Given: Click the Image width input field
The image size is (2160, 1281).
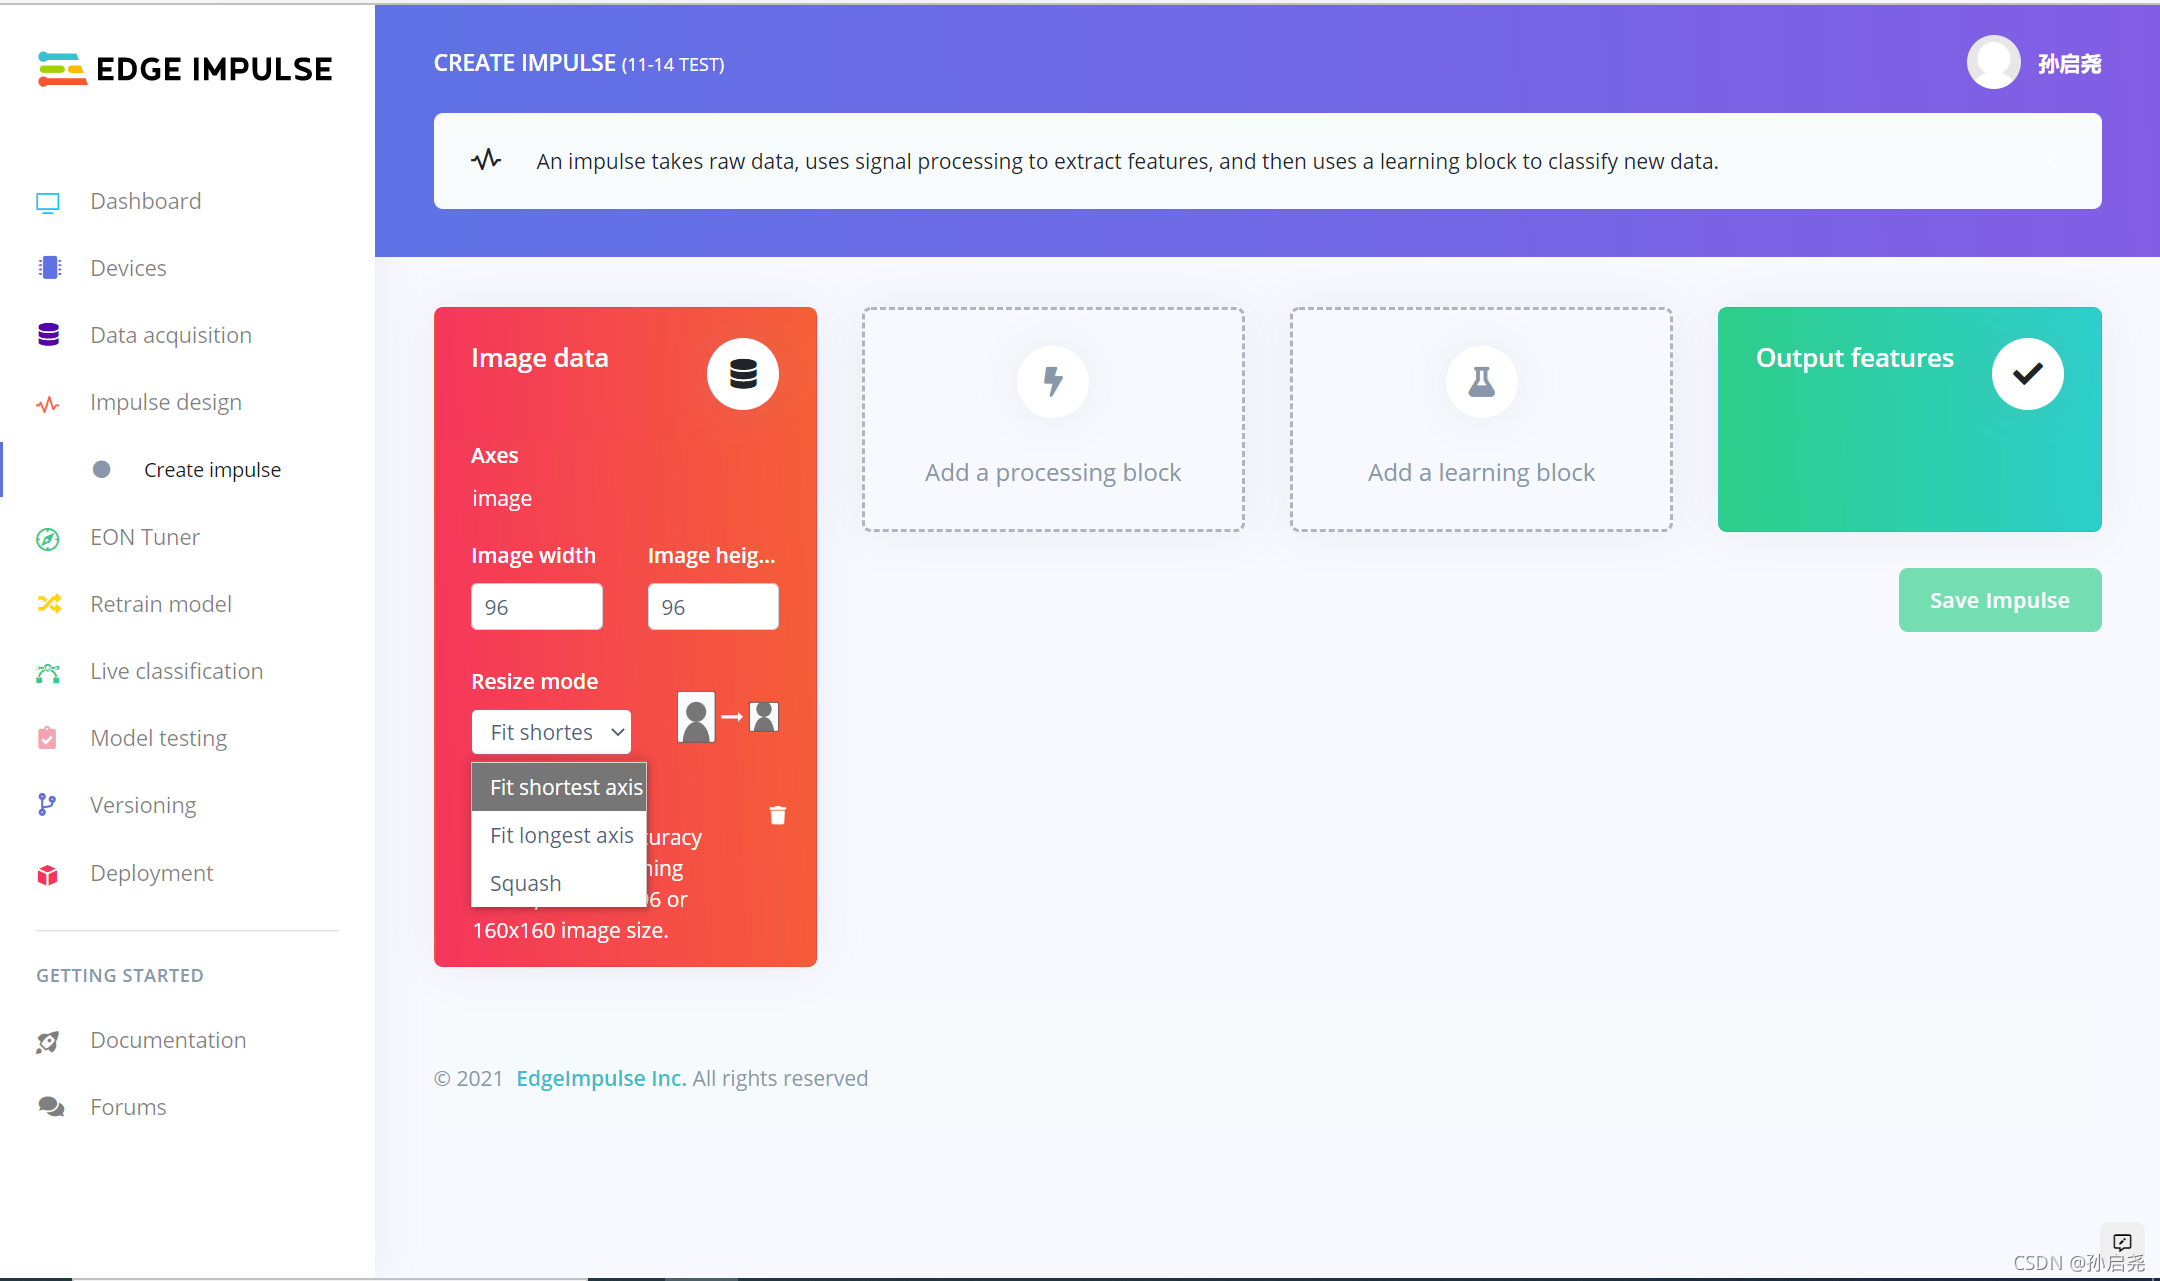Looking at the screenshot, I should tap(536, 607).
